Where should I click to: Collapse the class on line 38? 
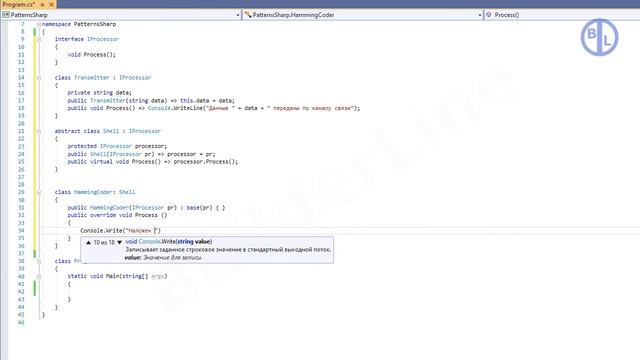pos(39,261)
